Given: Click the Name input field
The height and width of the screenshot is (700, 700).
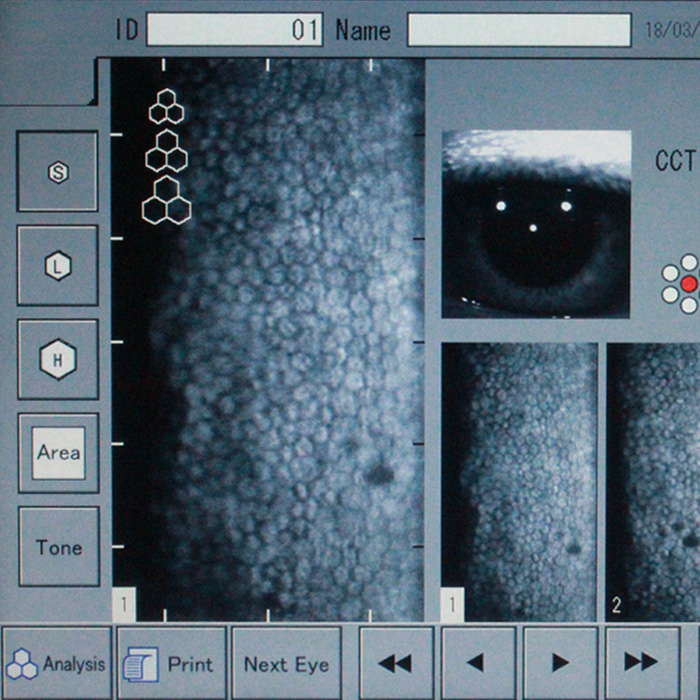Looking at the screenshot, I should point(519,30).
